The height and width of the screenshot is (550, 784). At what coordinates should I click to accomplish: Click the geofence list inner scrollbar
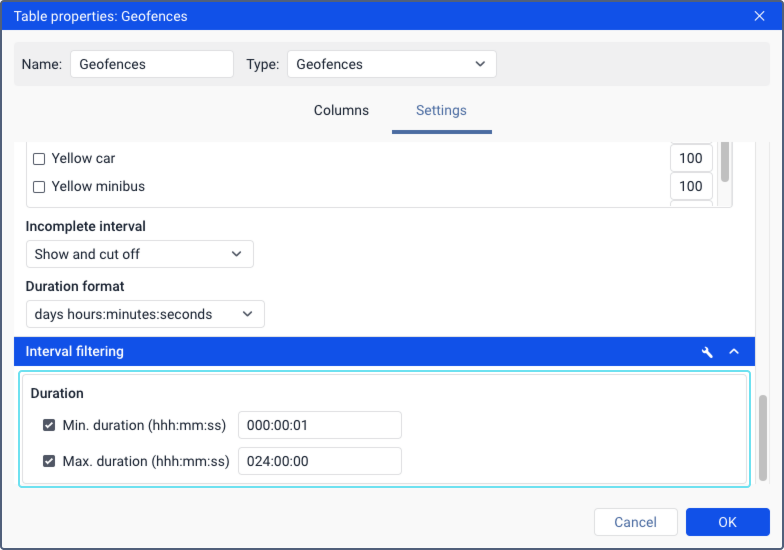click(724, 162)
